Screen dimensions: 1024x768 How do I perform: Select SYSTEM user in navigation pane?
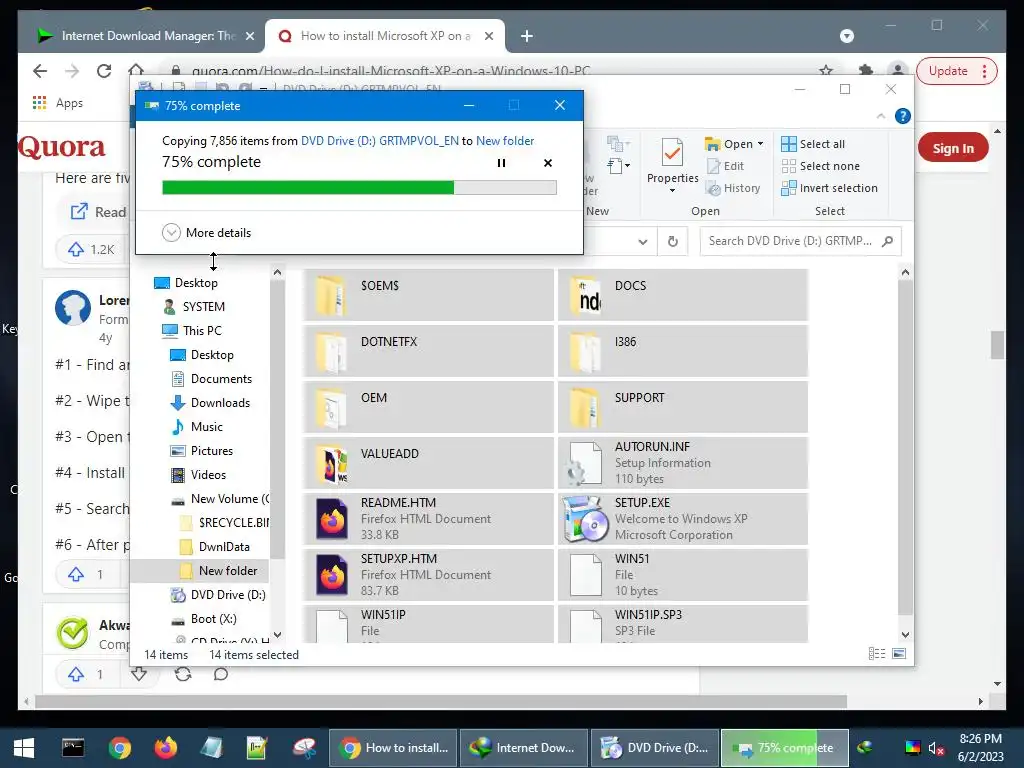[x=193, y=307]
